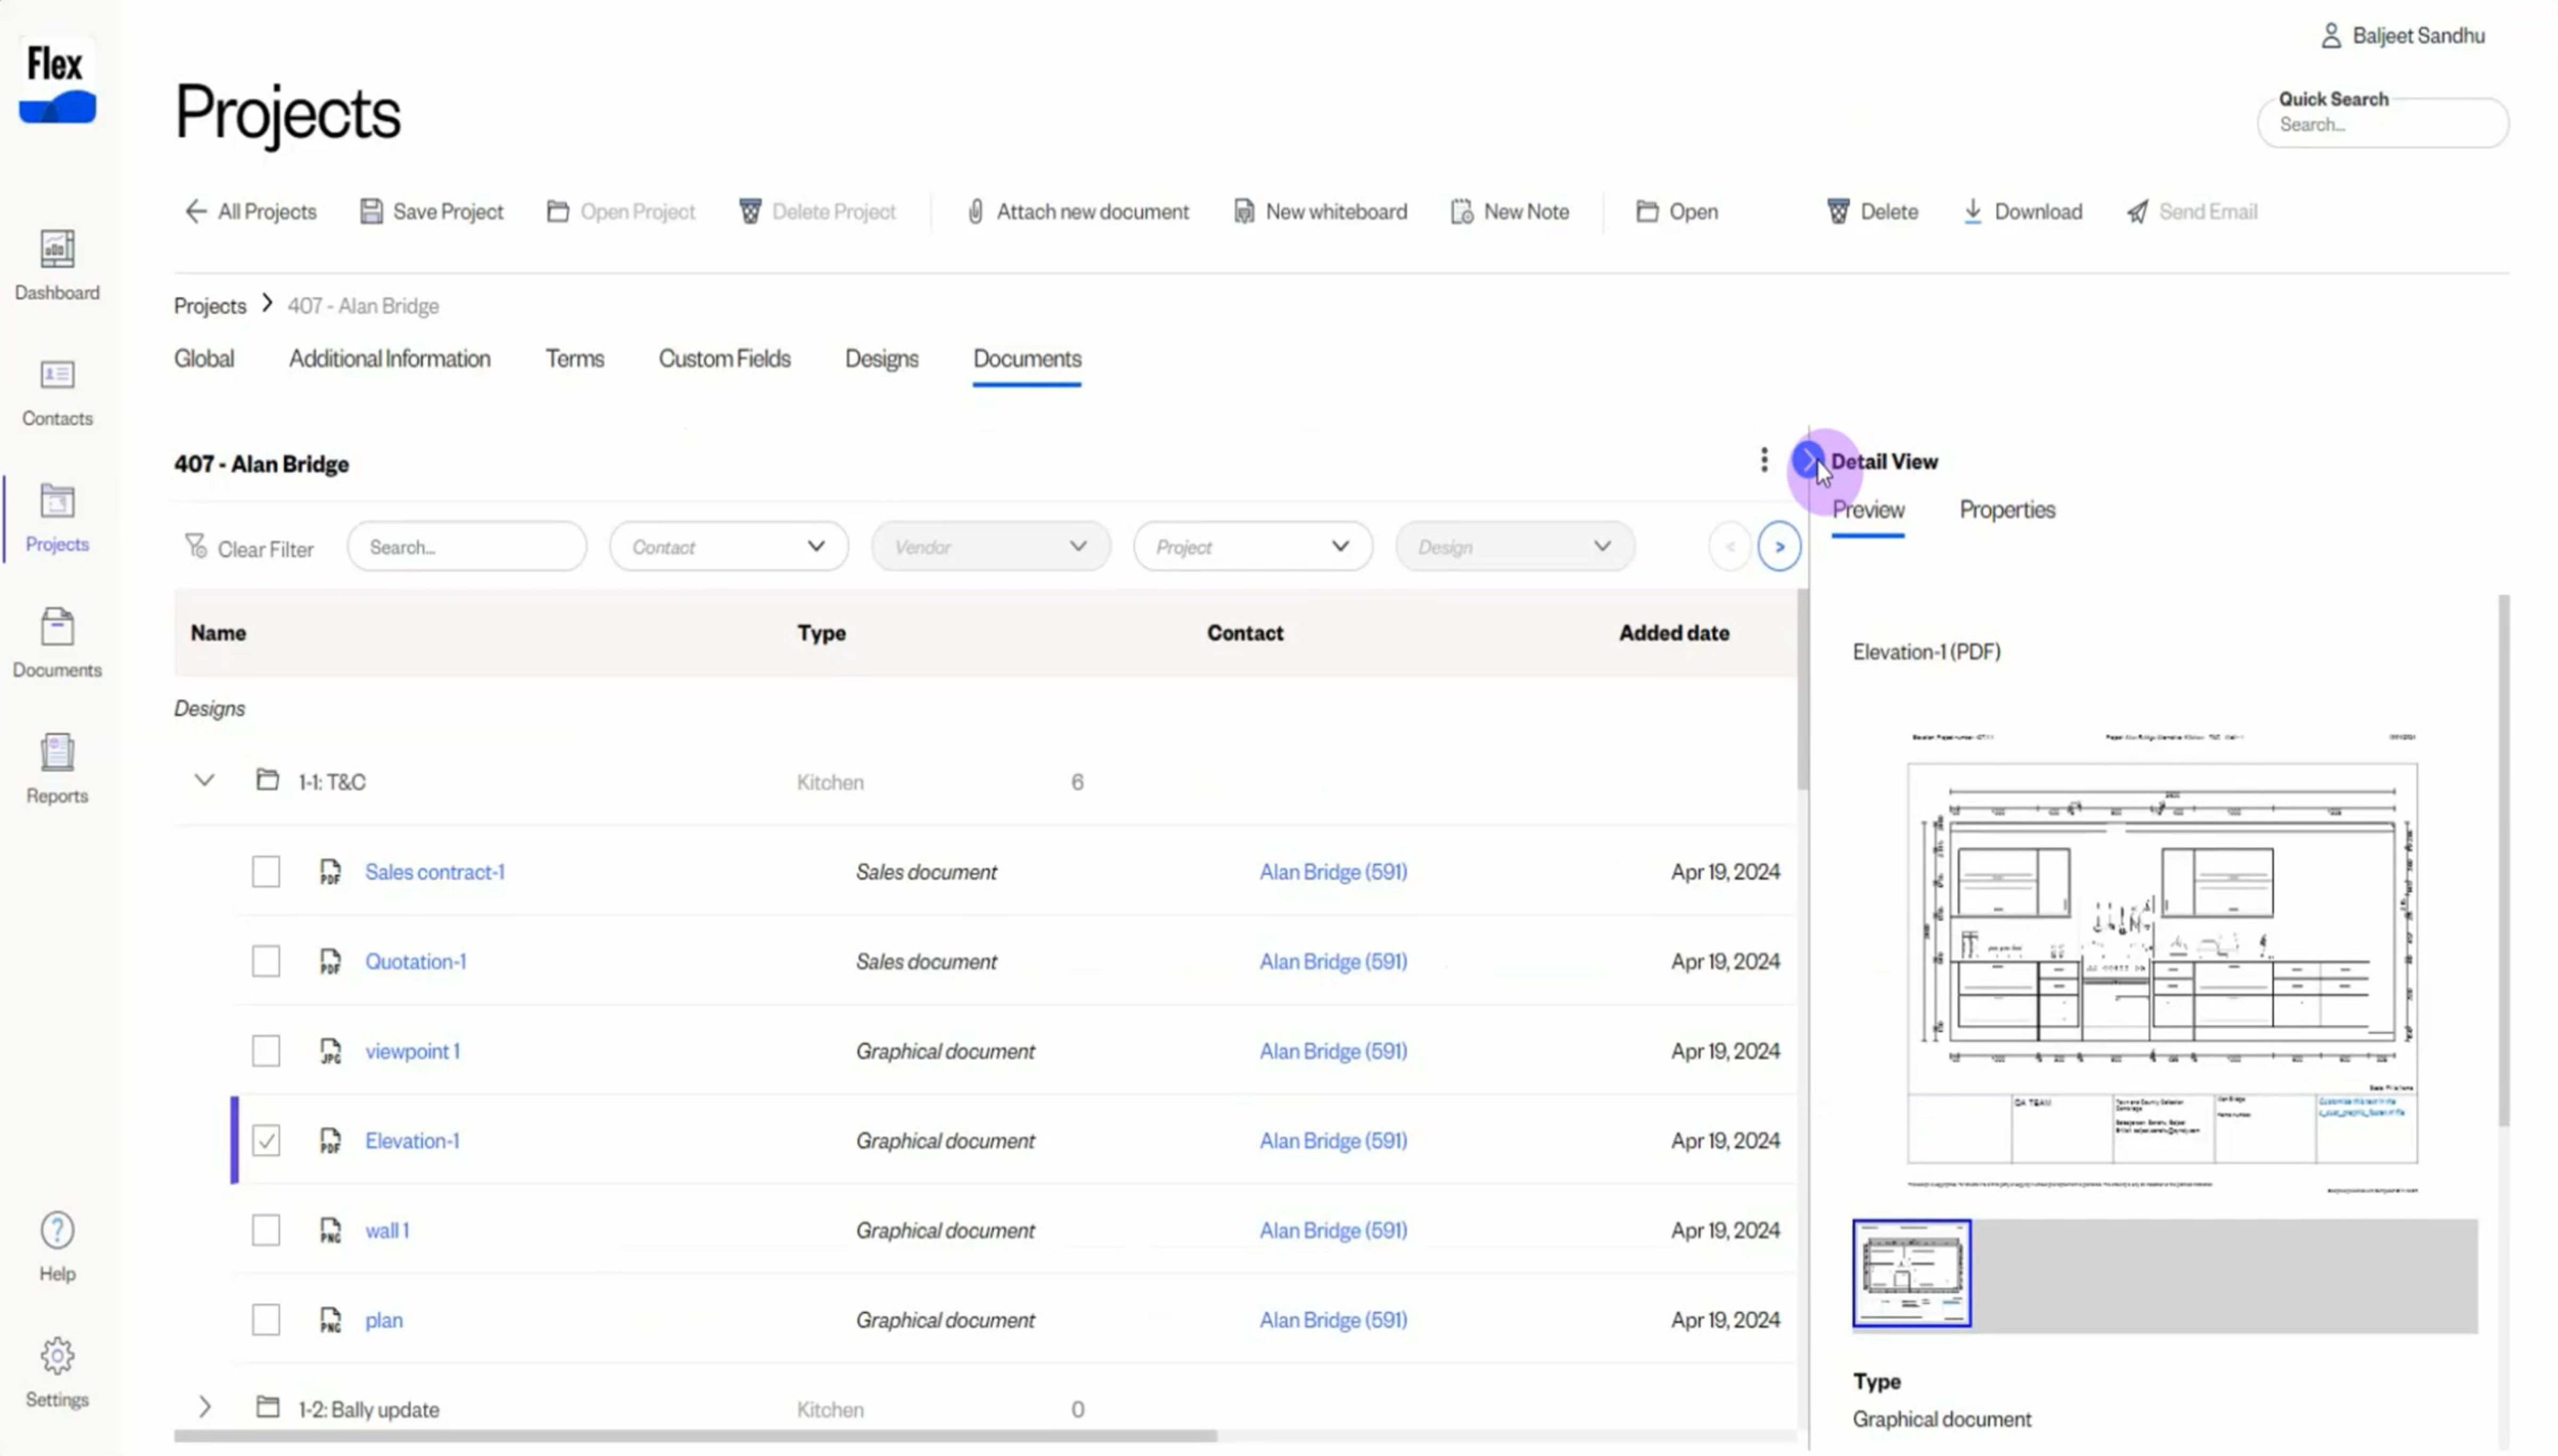Uncheck the Elevation-1 checkbox
The width and height of the screenshot is (2558, 1456).
pos(266,1141)
